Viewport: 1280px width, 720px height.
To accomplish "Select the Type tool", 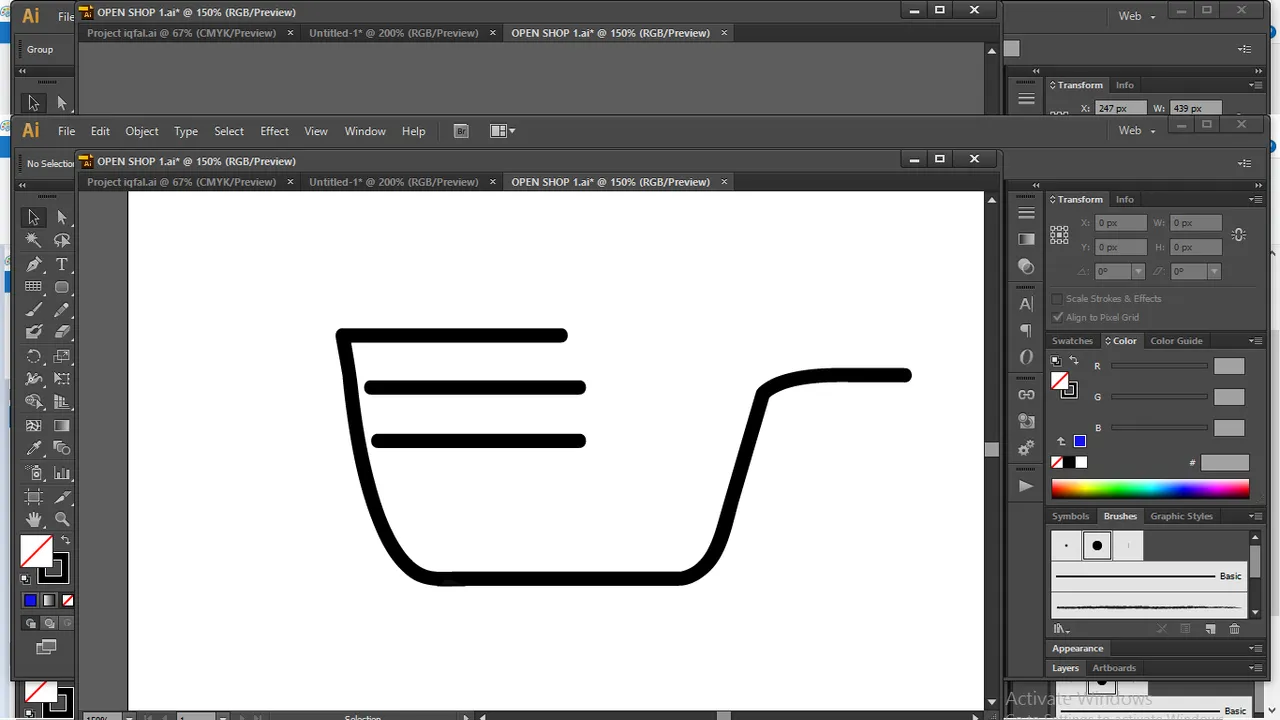I will click(62, 264).
